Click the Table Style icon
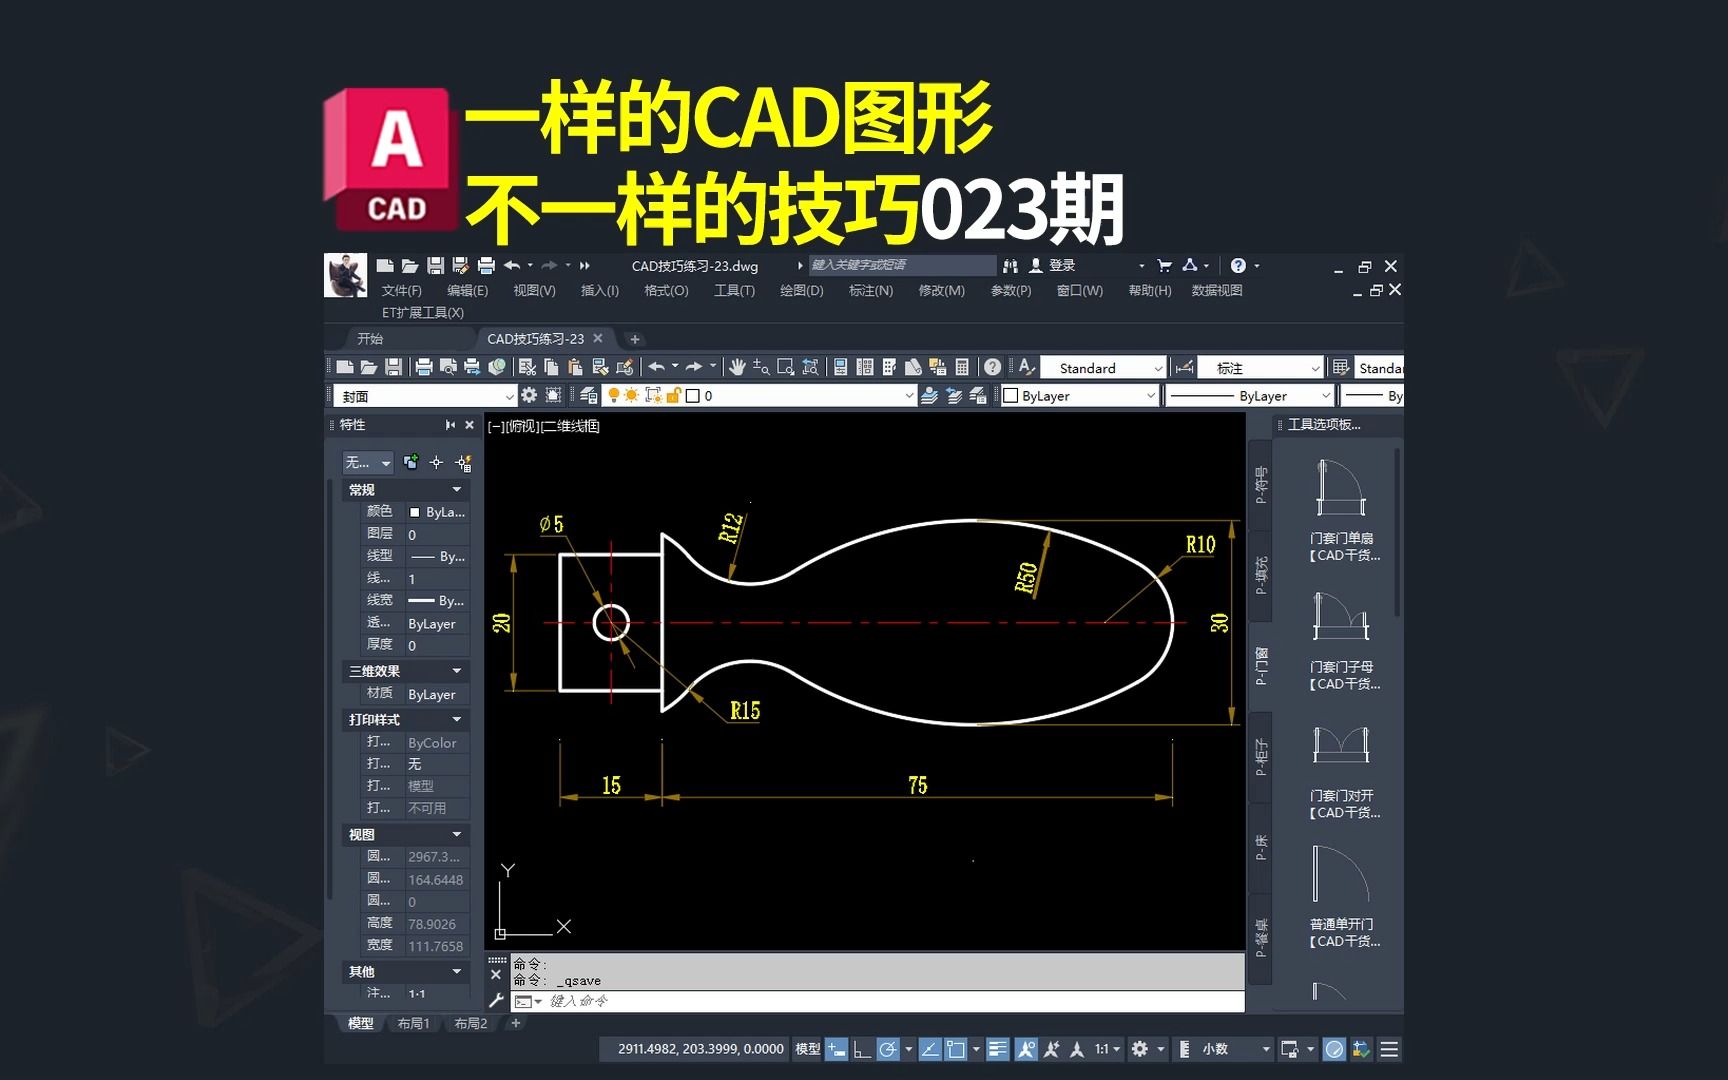This screenshot has width=1728, height=1080. tap(1341, 367)
